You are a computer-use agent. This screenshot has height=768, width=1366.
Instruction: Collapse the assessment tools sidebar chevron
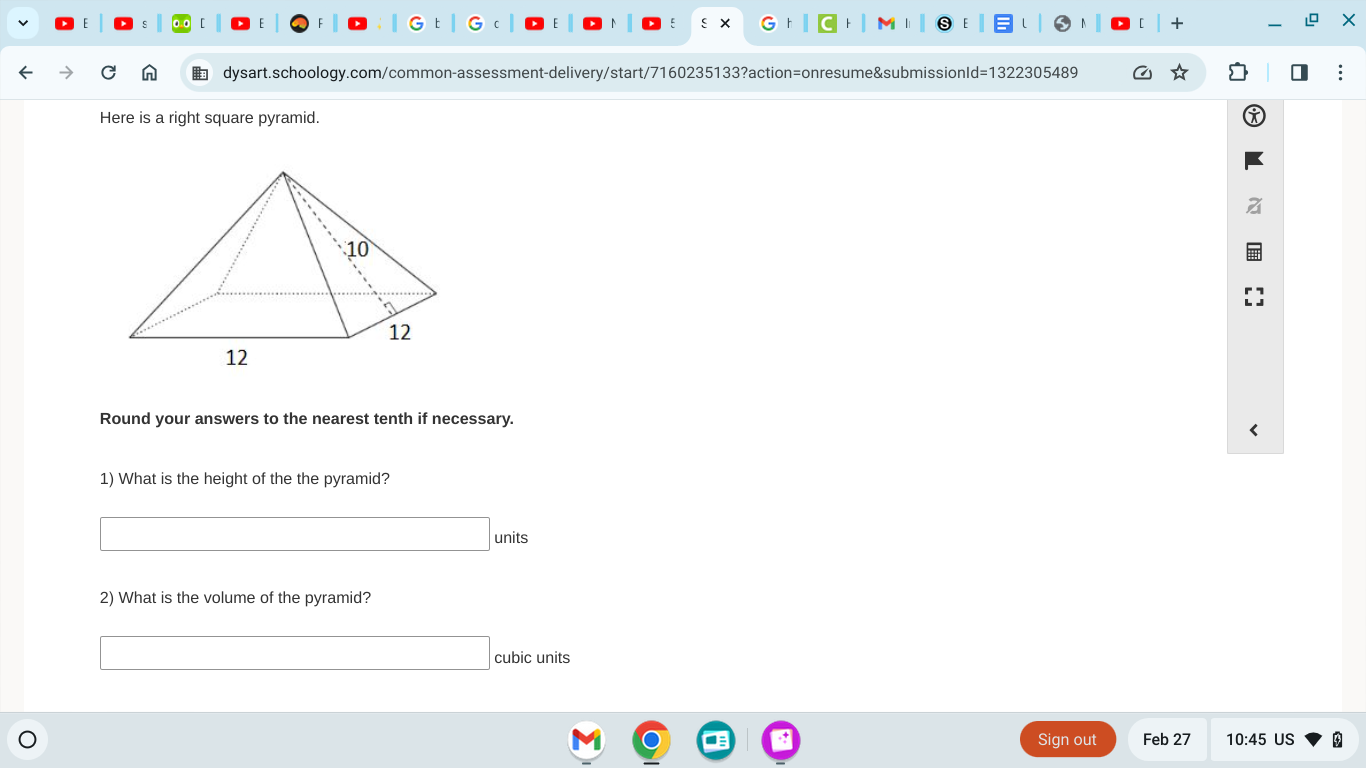point(1254,429)
